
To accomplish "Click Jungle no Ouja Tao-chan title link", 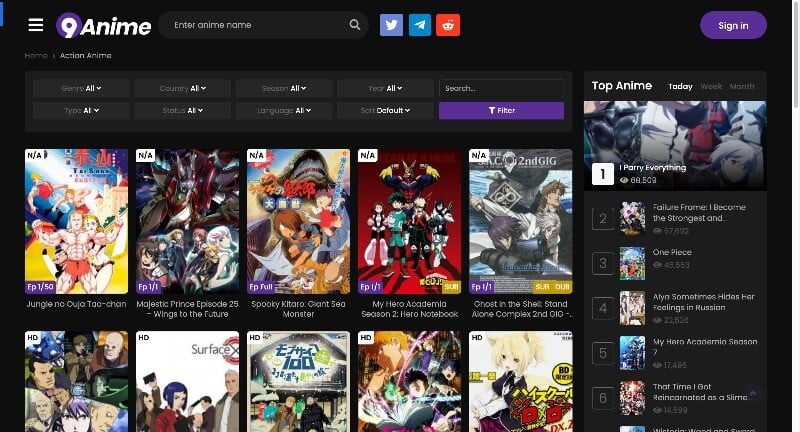I will point(77,304).
